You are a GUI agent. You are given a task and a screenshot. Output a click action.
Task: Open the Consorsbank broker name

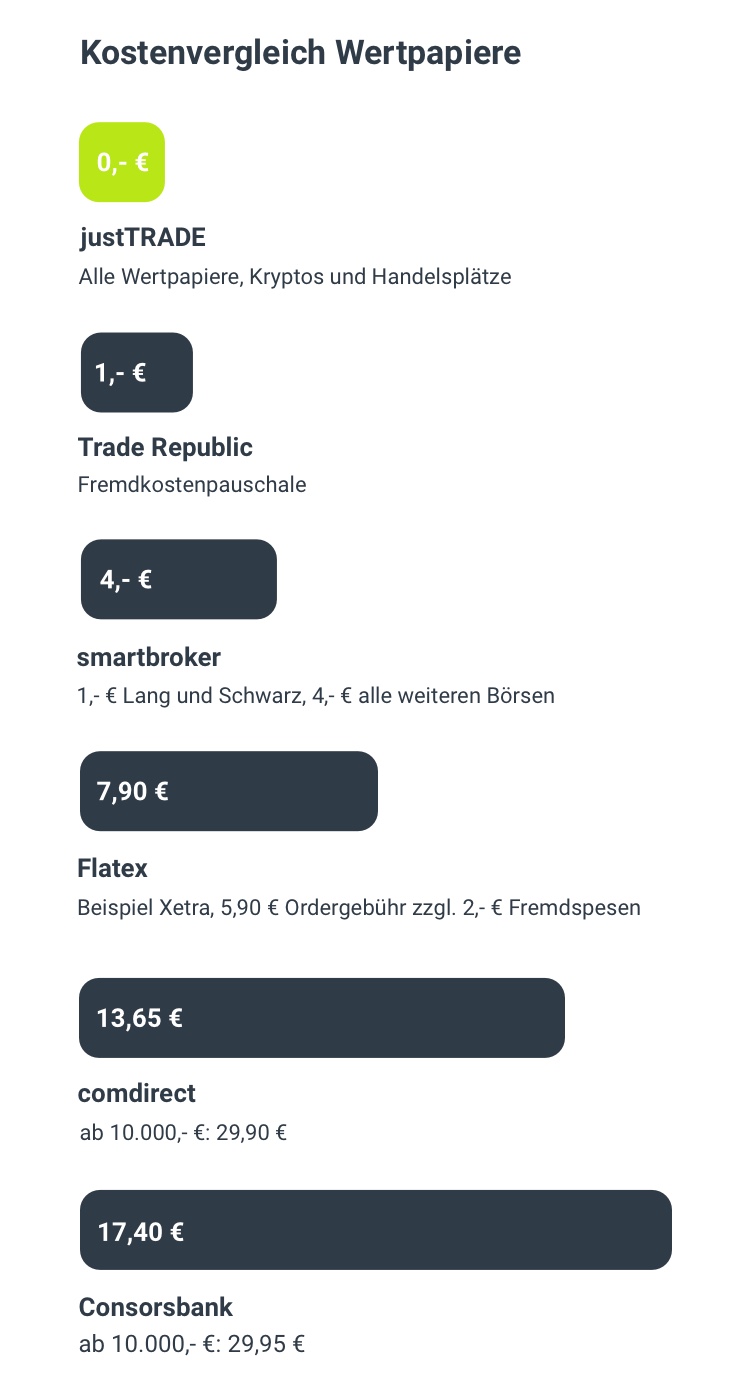pyautogui.click(x=156, y=1307)
